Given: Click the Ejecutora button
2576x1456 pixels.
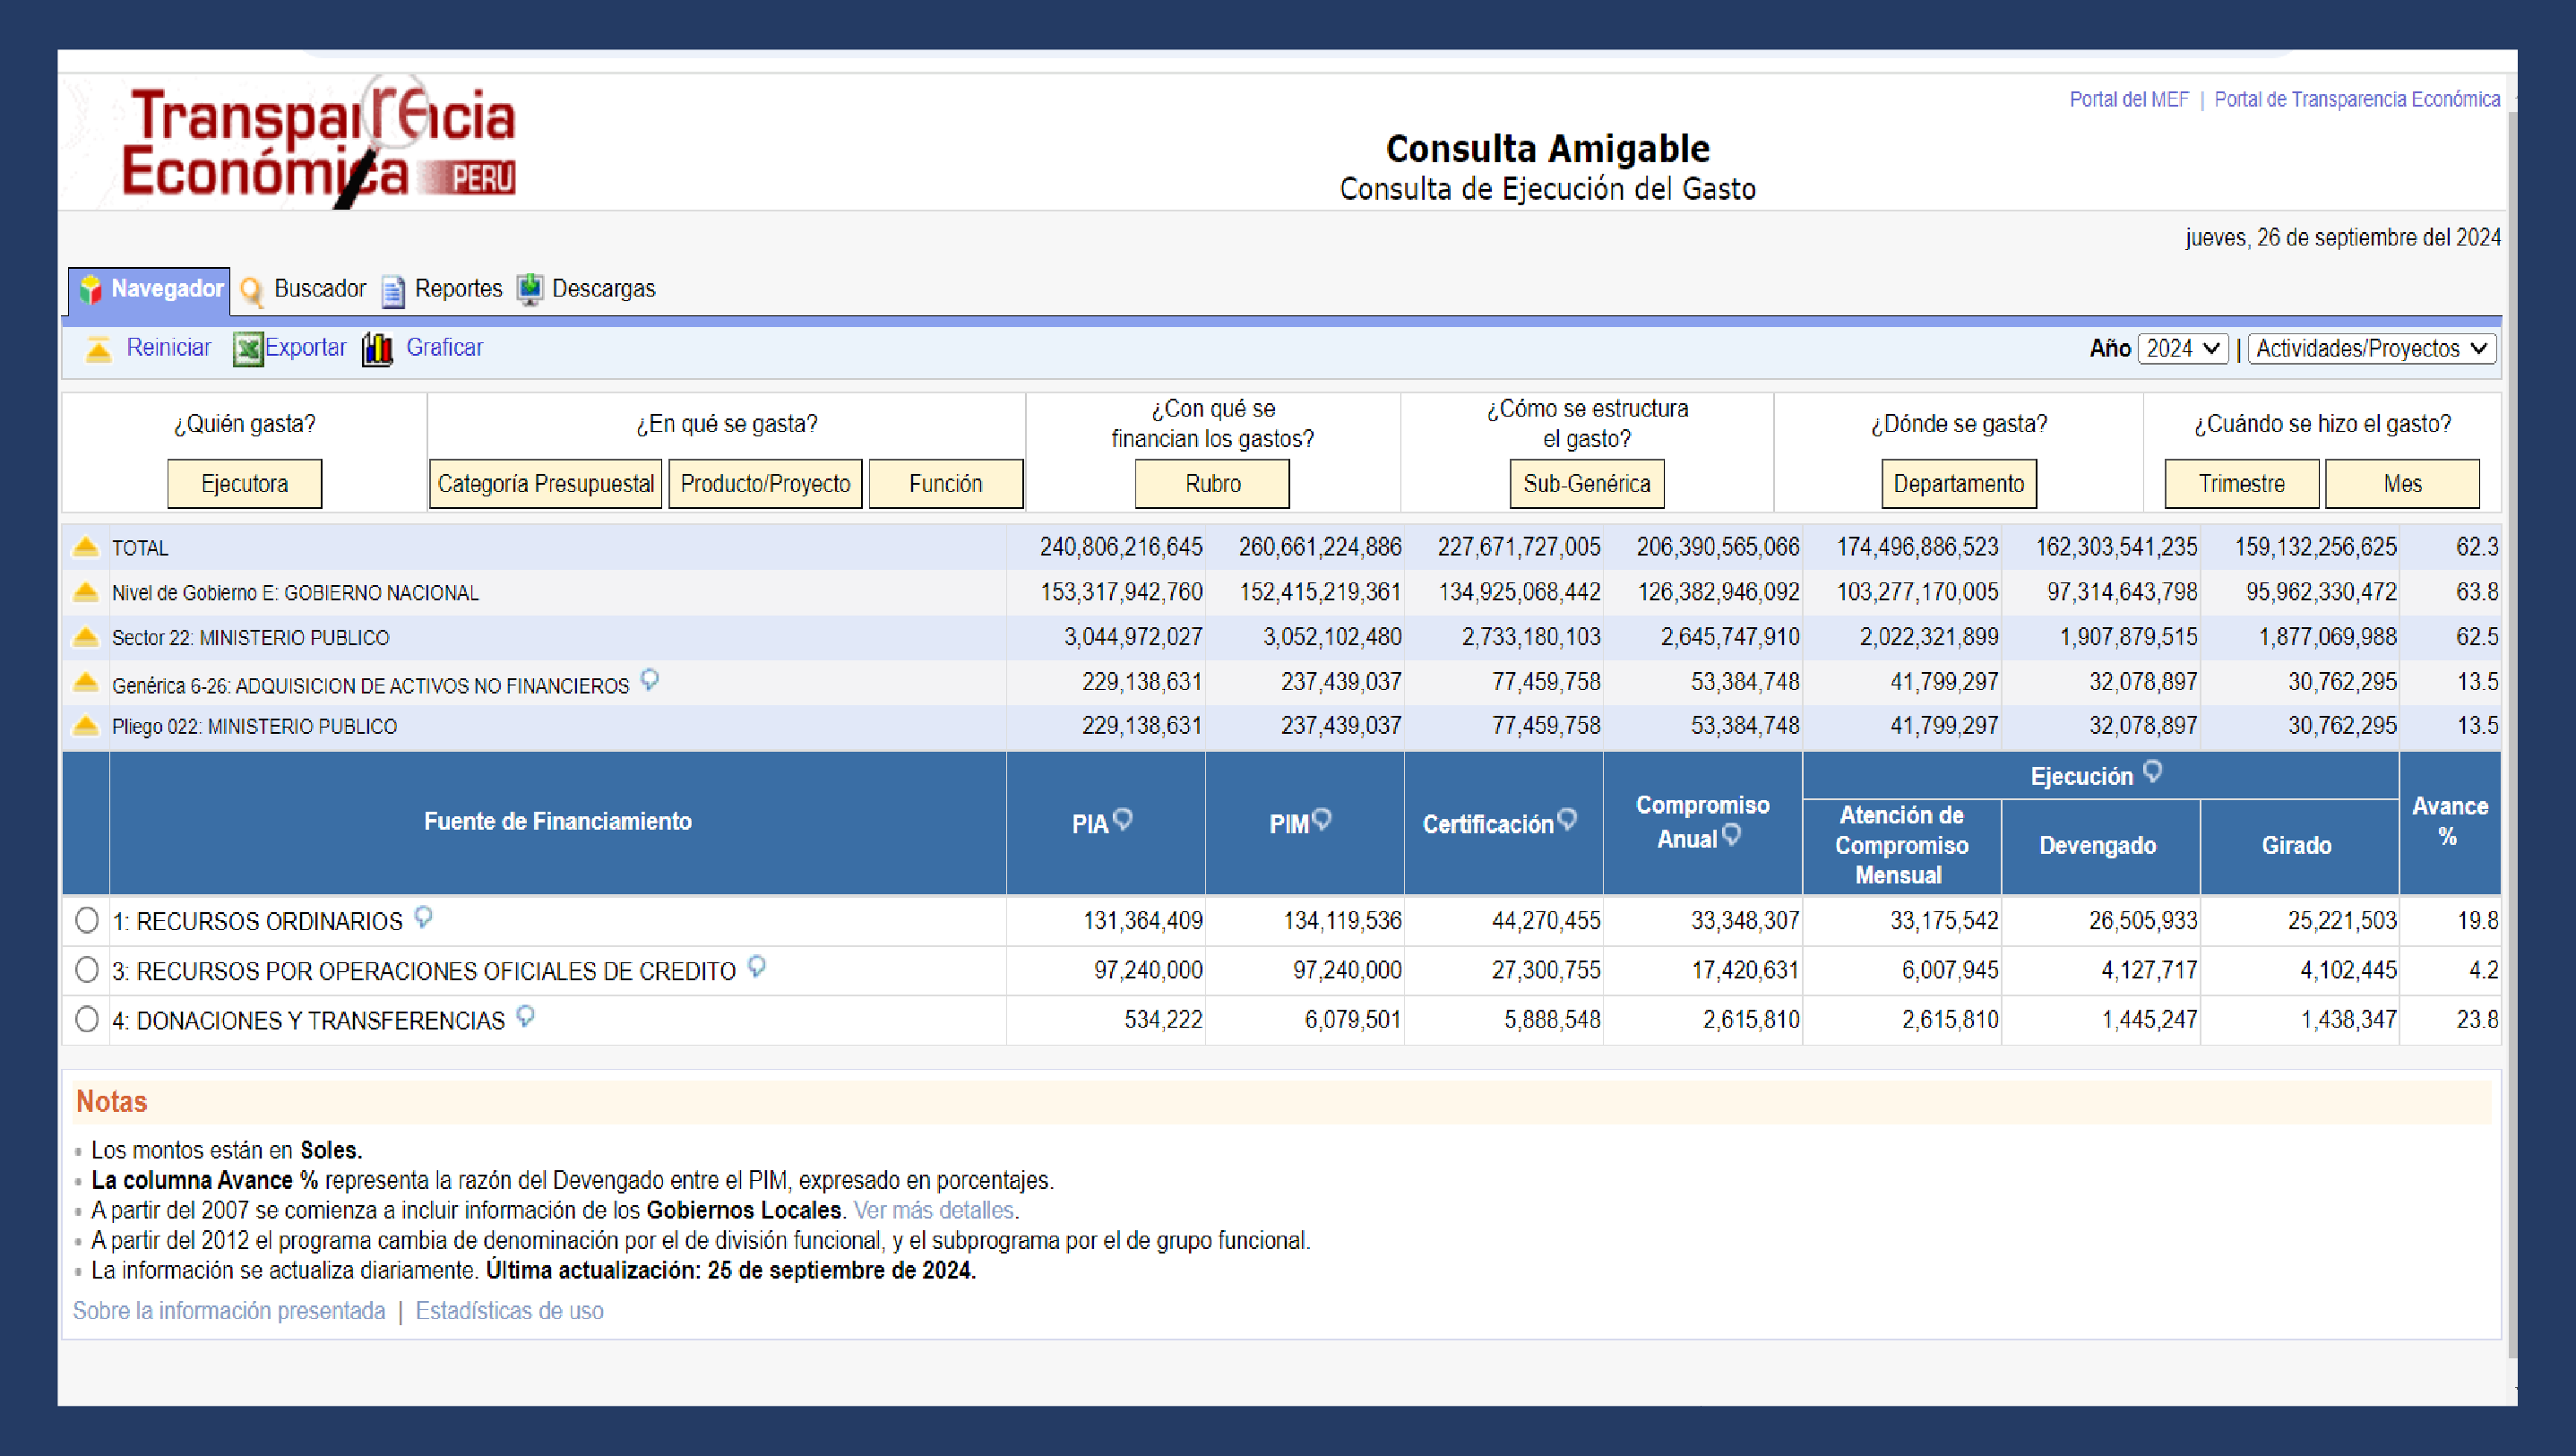Looking at the screenshot, I should point(245,484).
